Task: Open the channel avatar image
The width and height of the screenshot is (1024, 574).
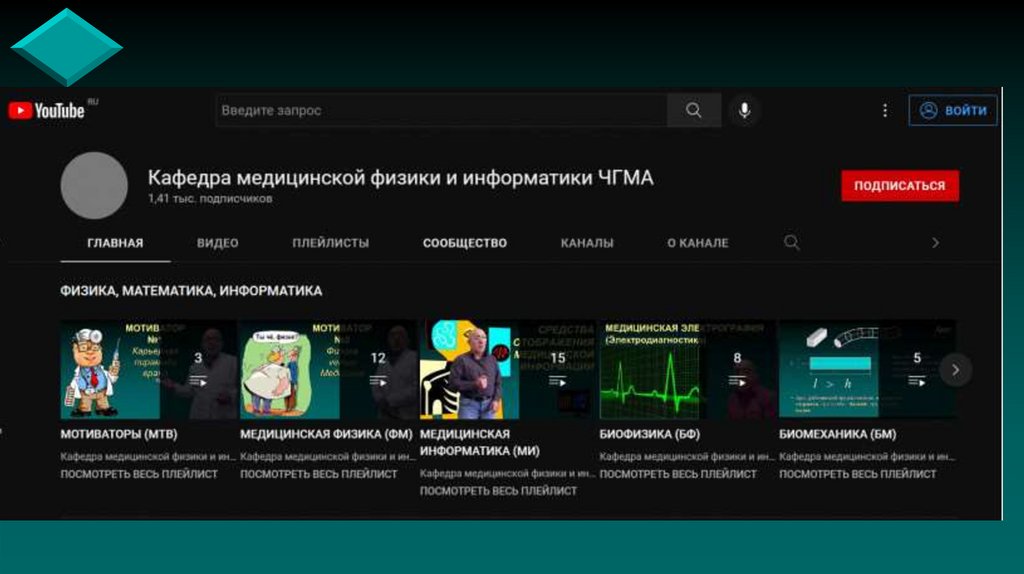Action: point(94,185)
